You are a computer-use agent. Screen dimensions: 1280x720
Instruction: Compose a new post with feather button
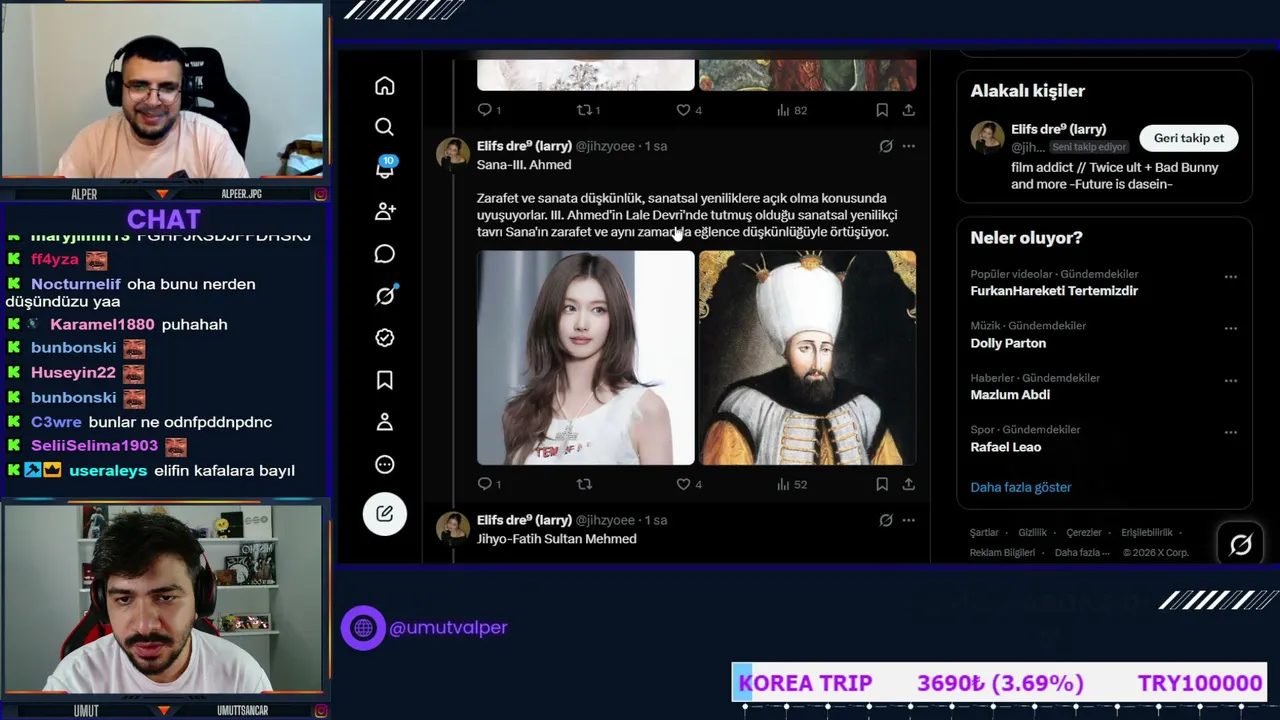click(385, 514)
